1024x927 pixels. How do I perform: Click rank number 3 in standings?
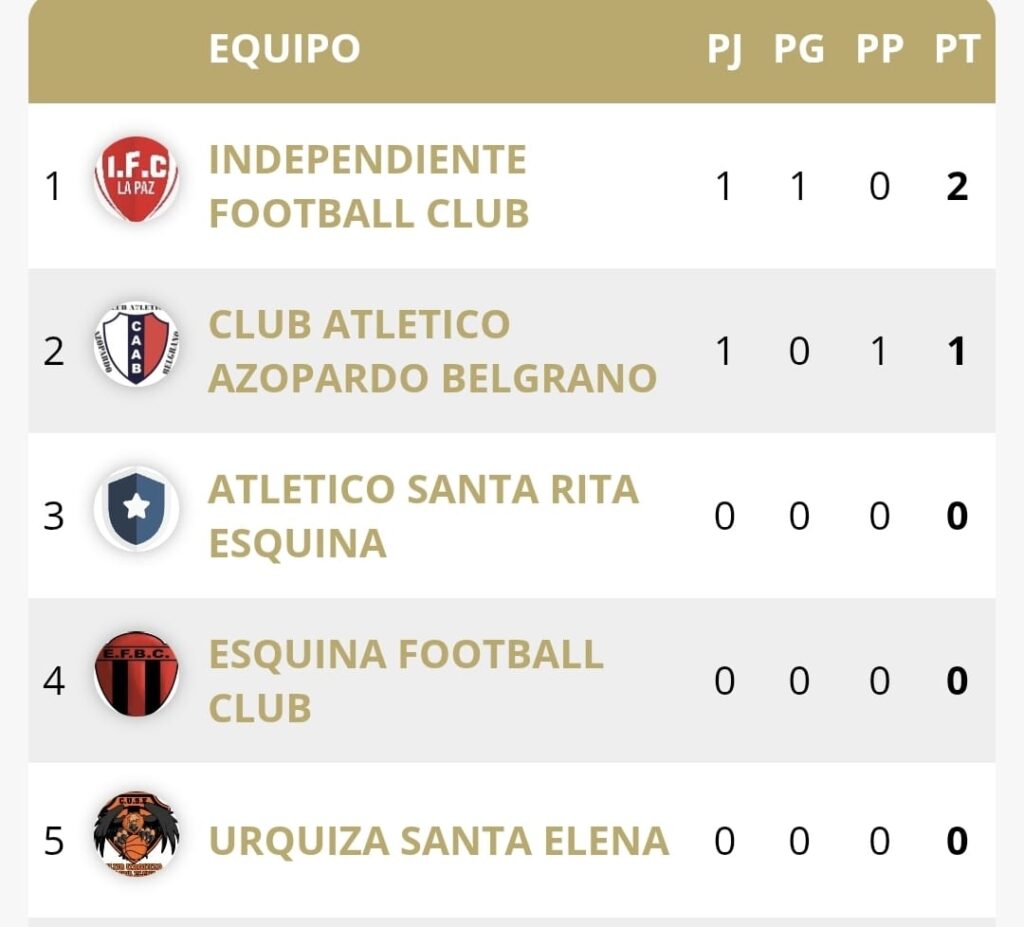[54, 517]
